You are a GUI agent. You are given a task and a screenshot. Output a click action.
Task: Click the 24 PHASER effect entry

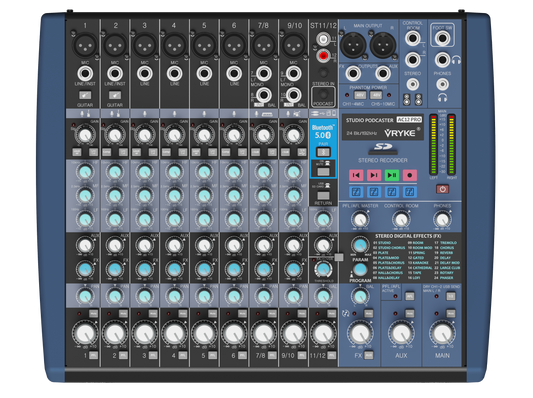444,278
